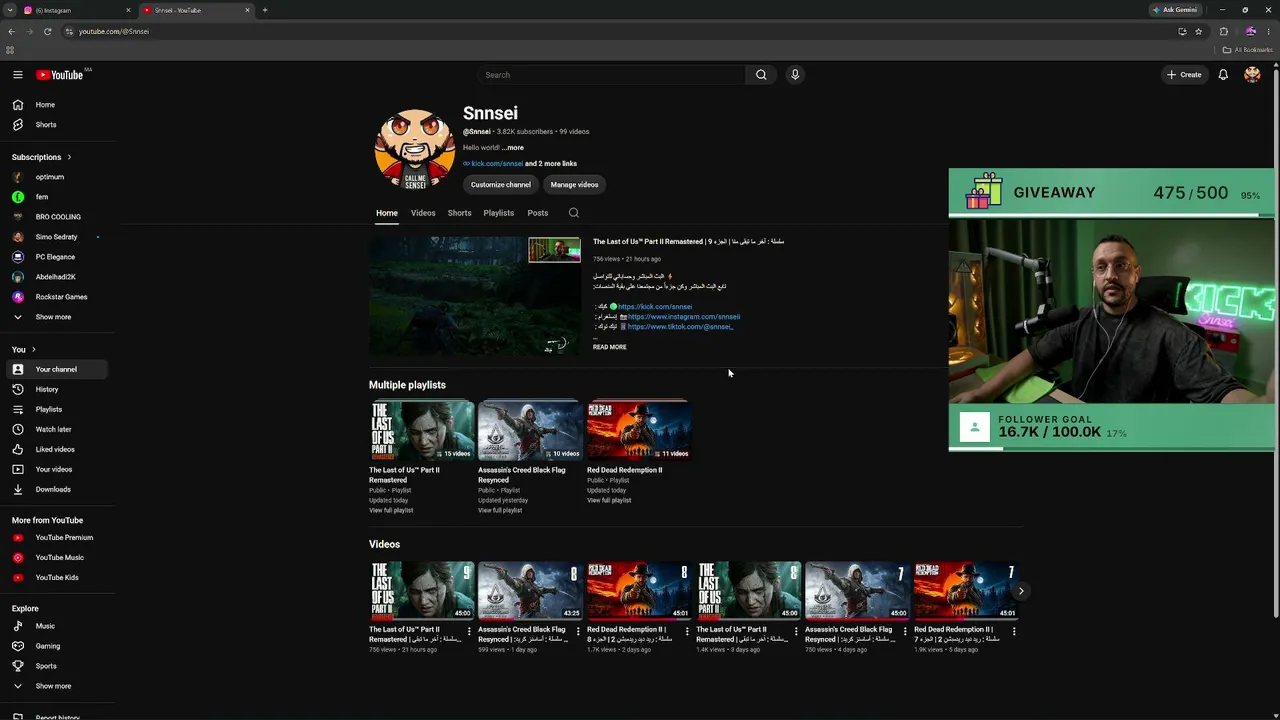Bookmark this page star icon

[x=1198, y=31]
